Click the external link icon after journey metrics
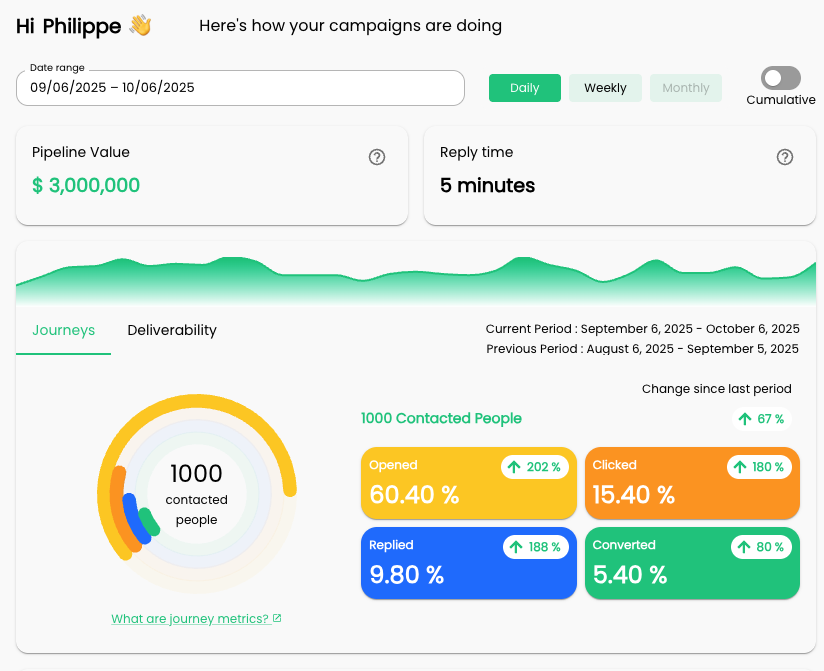The width and height of the screenshot is (824, 671). (277, 618)
